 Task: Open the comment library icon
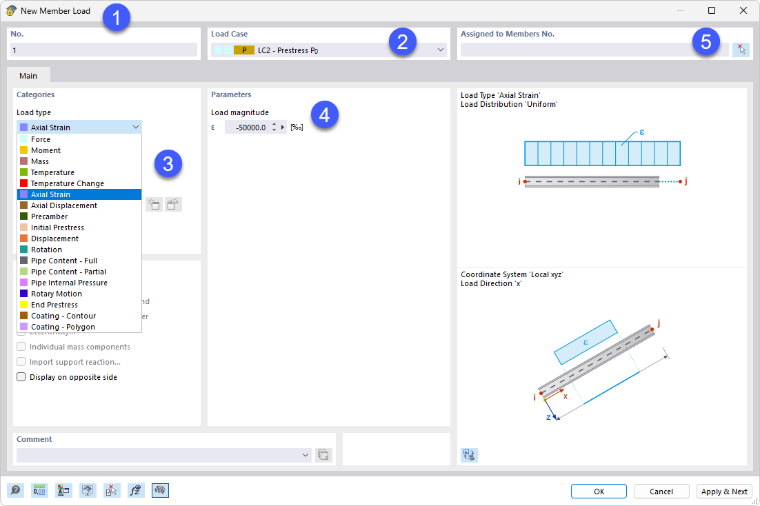(x=323, y=455)
